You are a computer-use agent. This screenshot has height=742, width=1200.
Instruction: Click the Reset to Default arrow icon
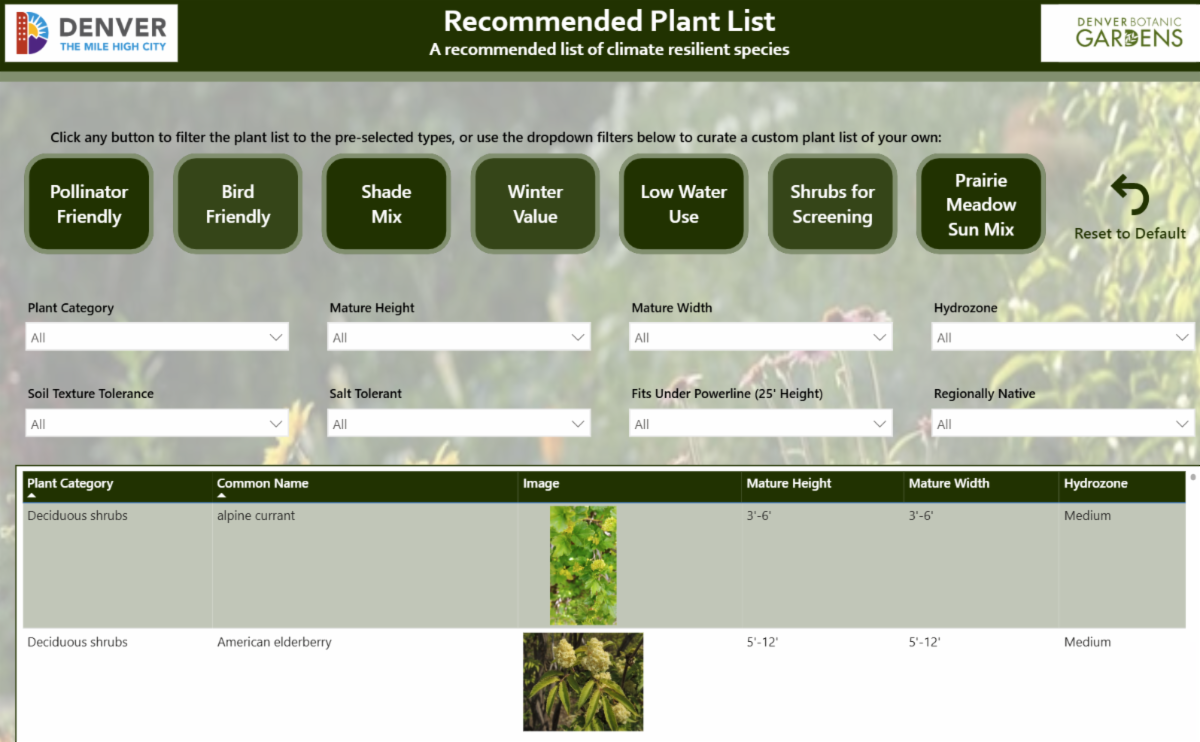(1130, 196)
